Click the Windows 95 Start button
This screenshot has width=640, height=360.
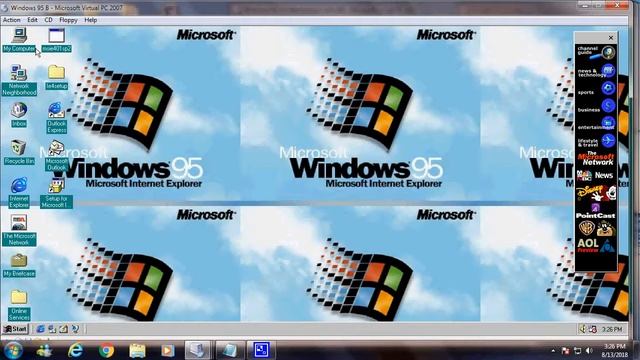16,329
